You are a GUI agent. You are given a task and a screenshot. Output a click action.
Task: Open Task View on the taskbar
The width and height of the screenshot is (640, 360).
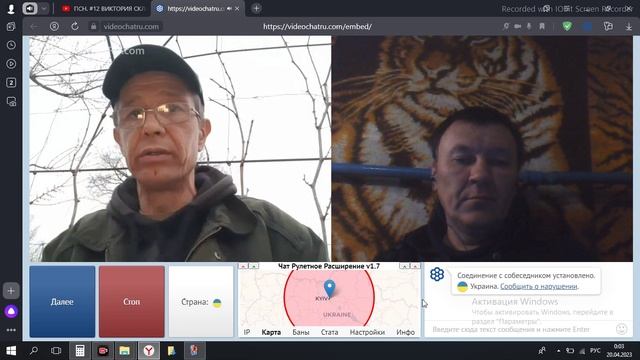(56, 351)
